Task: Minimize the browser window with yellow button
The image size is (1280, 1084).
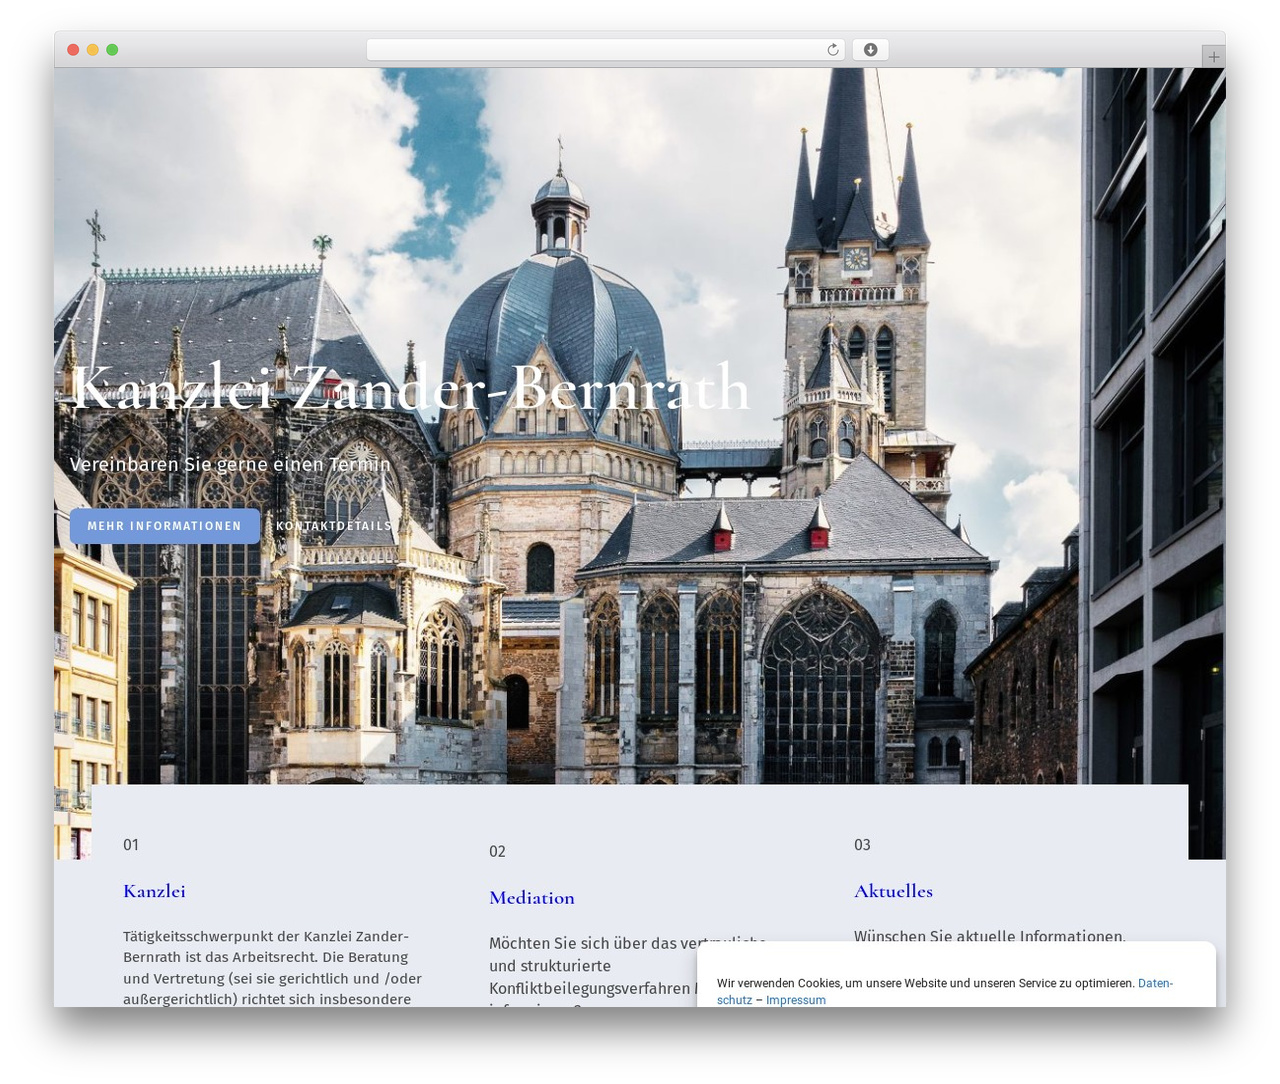Action: click(92, 50)
